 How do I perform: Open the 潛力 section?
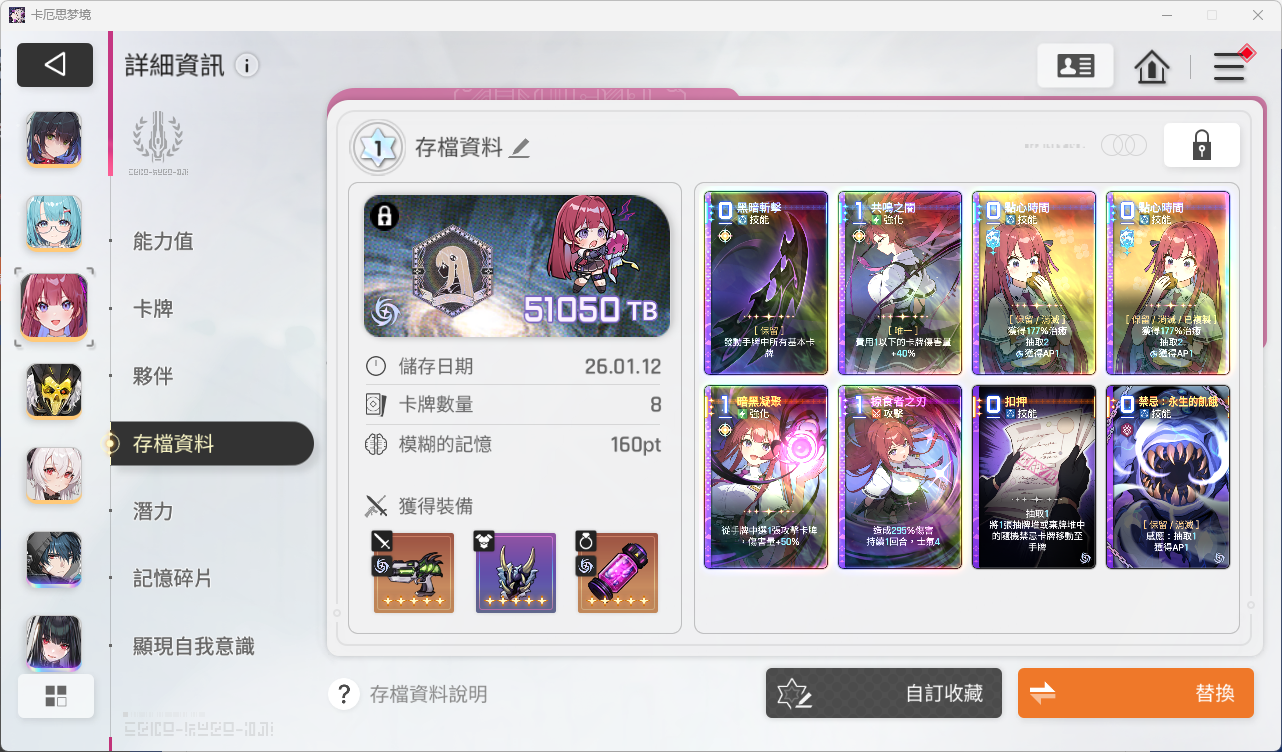point(153,511)
